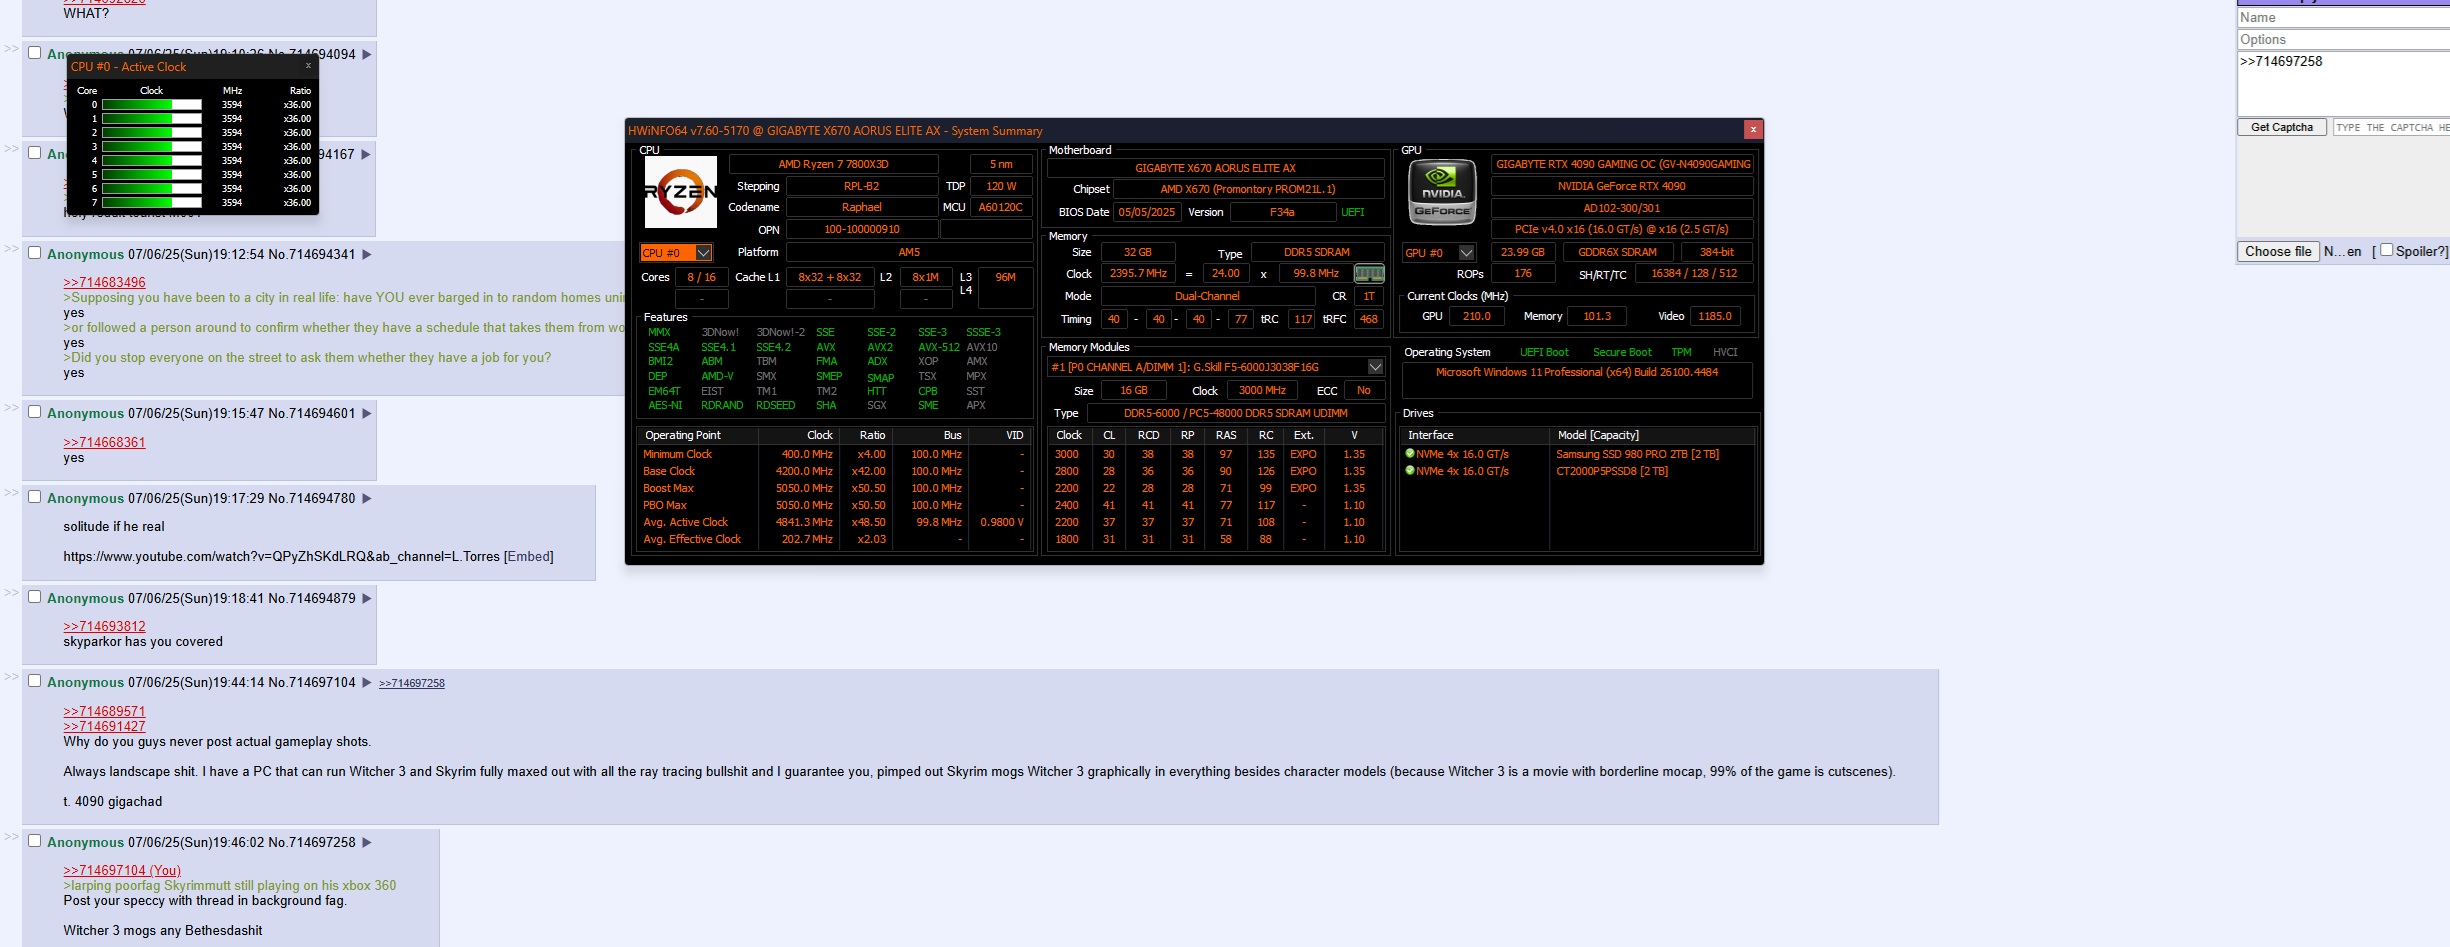Open backlink >>714697258 on post 714697104
The image size is (2450, 947).
tap(411, 683)
